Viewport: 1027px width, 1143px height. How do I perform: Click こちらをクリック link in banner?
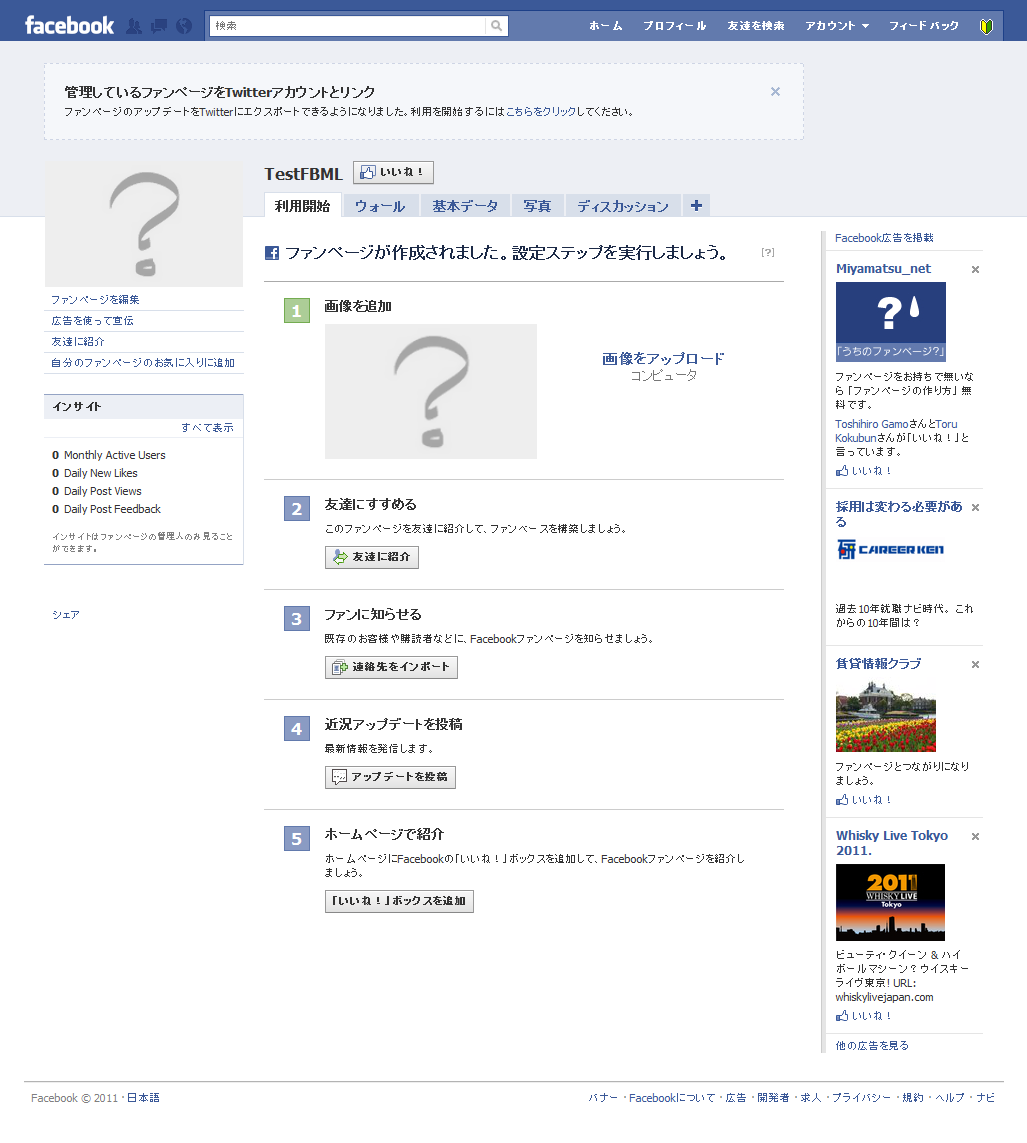[541, 112]
